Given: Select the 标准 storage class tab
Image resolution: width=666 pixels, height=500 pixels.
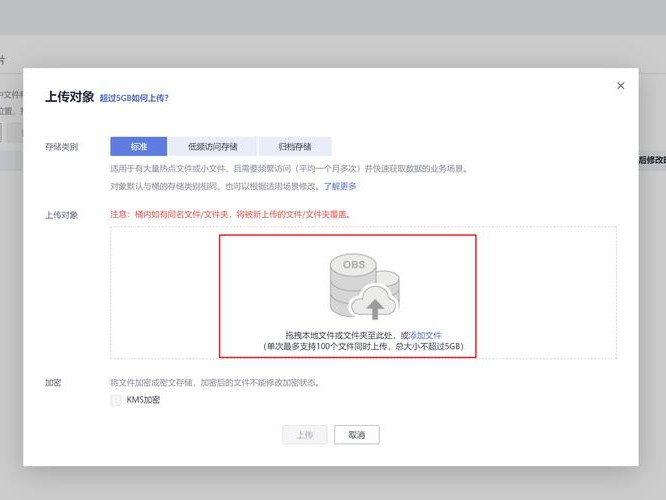Looking at the screenshot, I should [138, 147].
